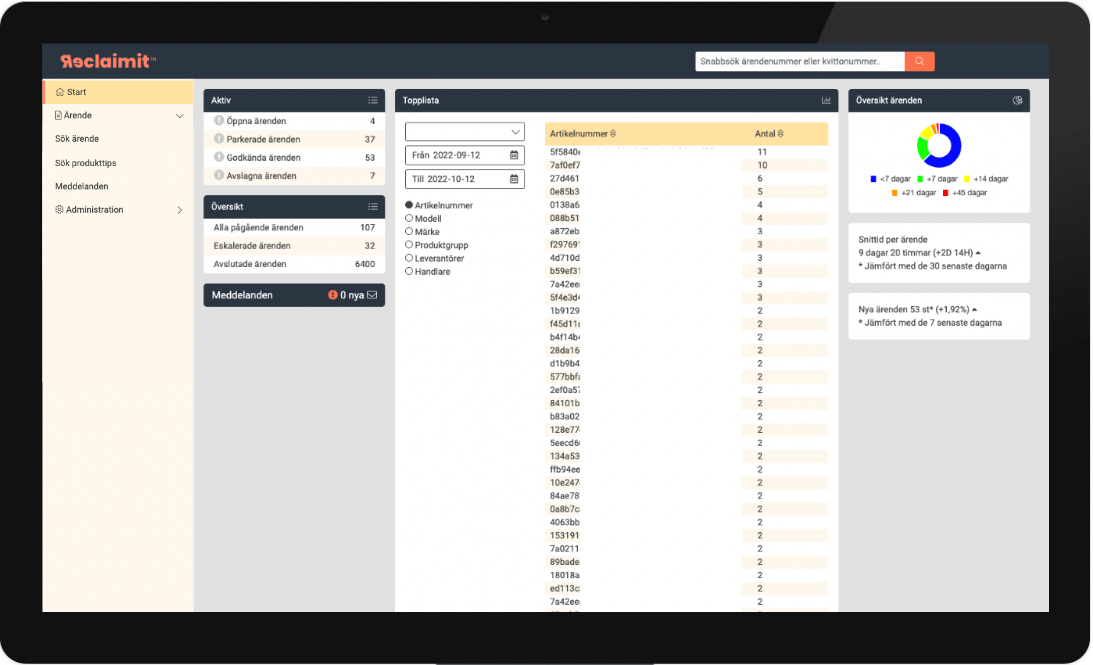Open the Översikt panel list icon

pyautogui.click(x=373, y=207)
